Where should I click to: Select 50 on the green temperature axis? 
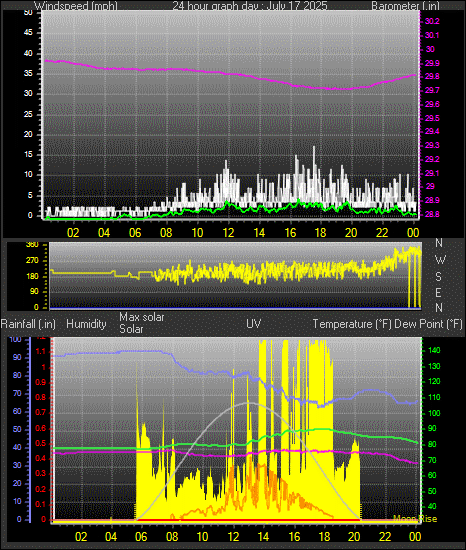(x=432, y=491)
